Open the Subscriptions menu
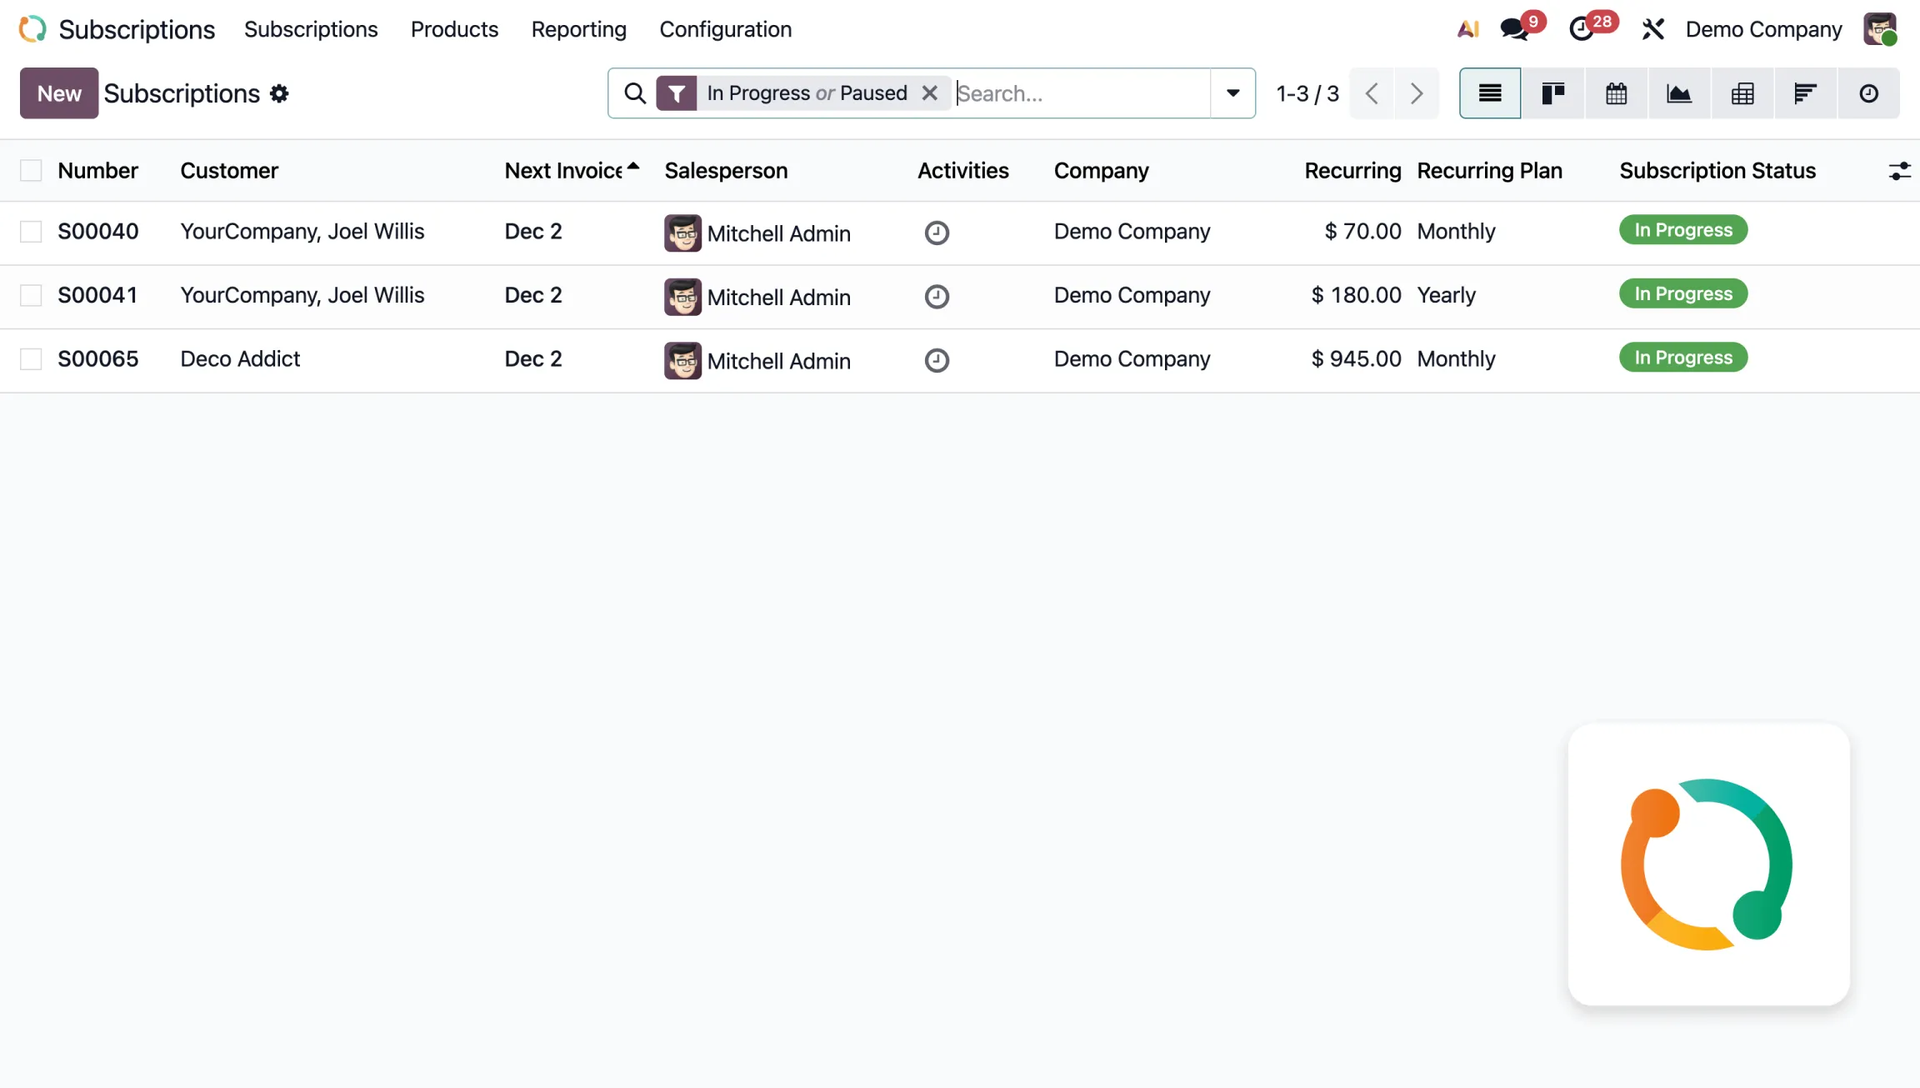Screen dimensions: 1920x1088 coord(311,29)
